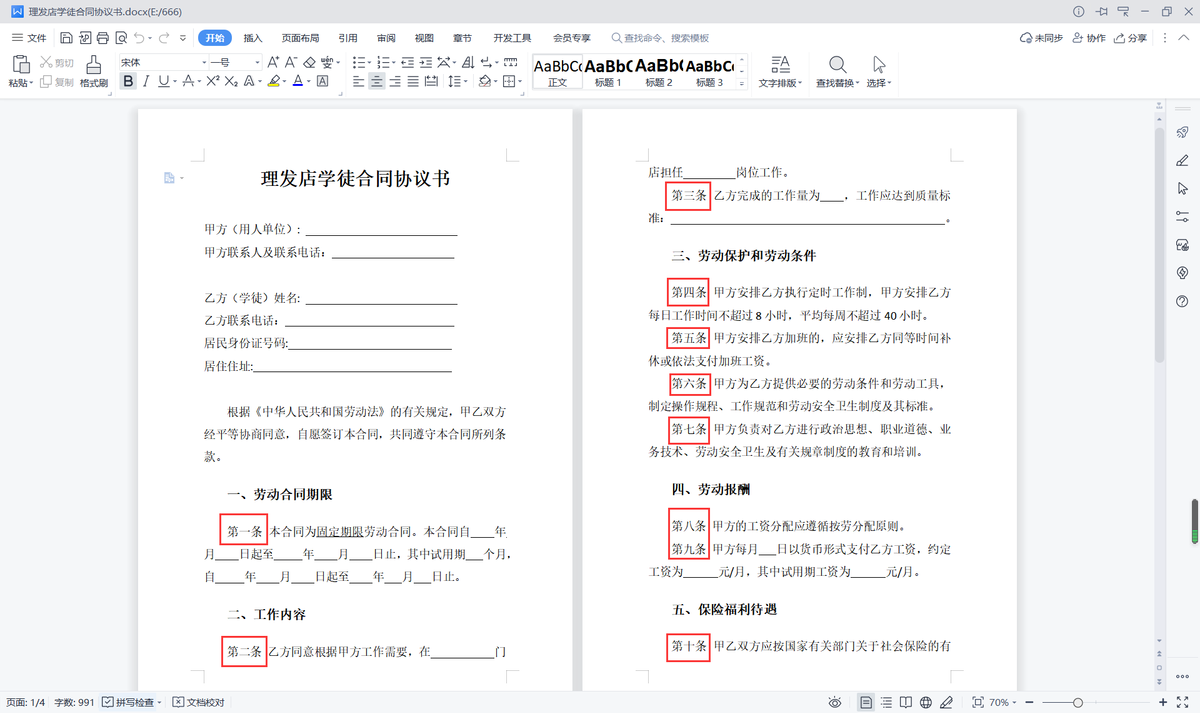Click the Print icon in quick toolbar
1200x713 pixels.
[x=102, y=38]
